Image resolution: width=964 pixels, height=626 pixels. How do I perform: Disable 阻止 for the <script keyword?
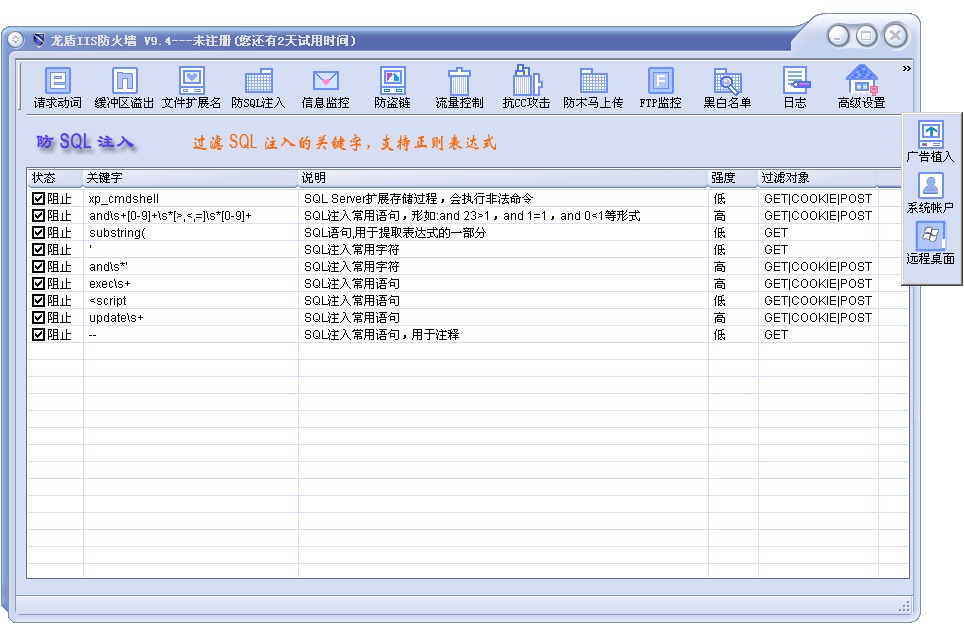coord(36,300)
